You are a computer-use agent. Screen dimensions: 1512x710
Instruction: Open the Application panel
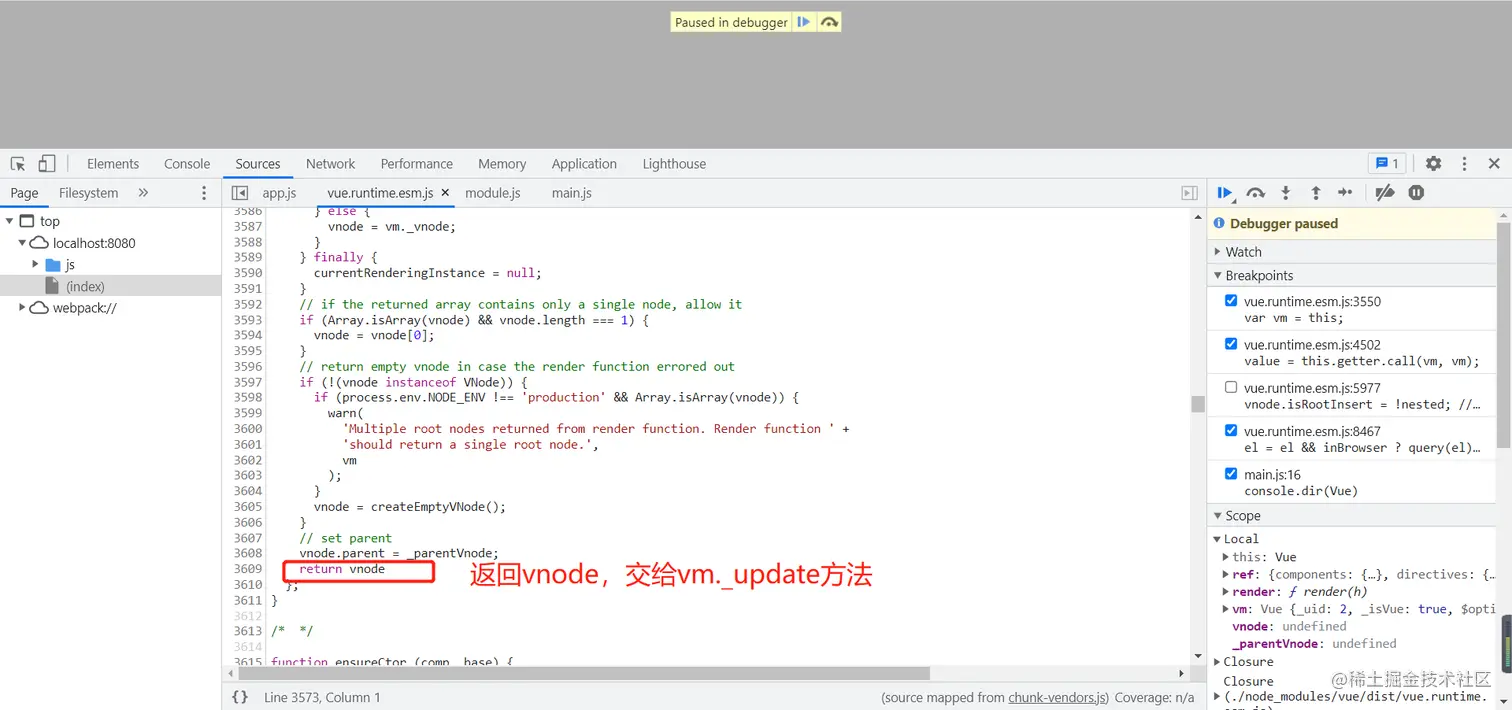click(584, 164)
